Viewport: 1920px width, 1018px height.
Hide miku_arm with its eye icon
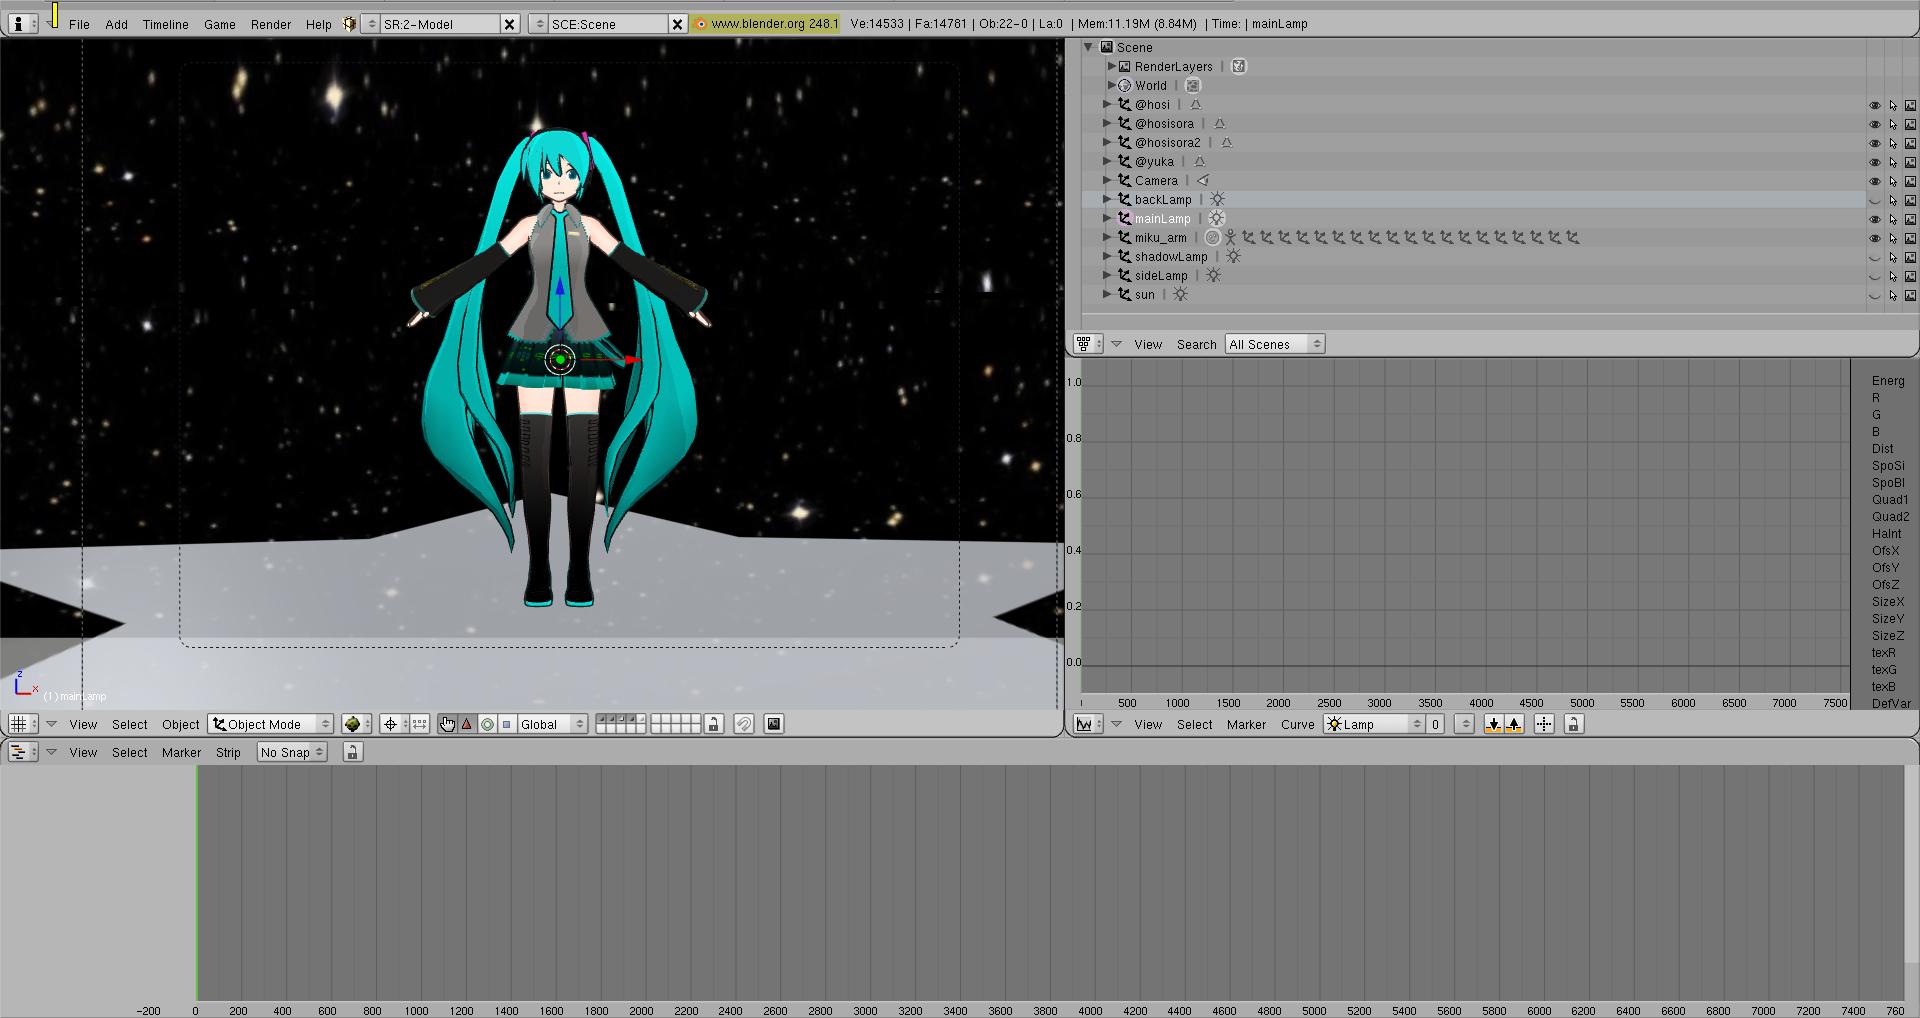(x=1875, y=238)
